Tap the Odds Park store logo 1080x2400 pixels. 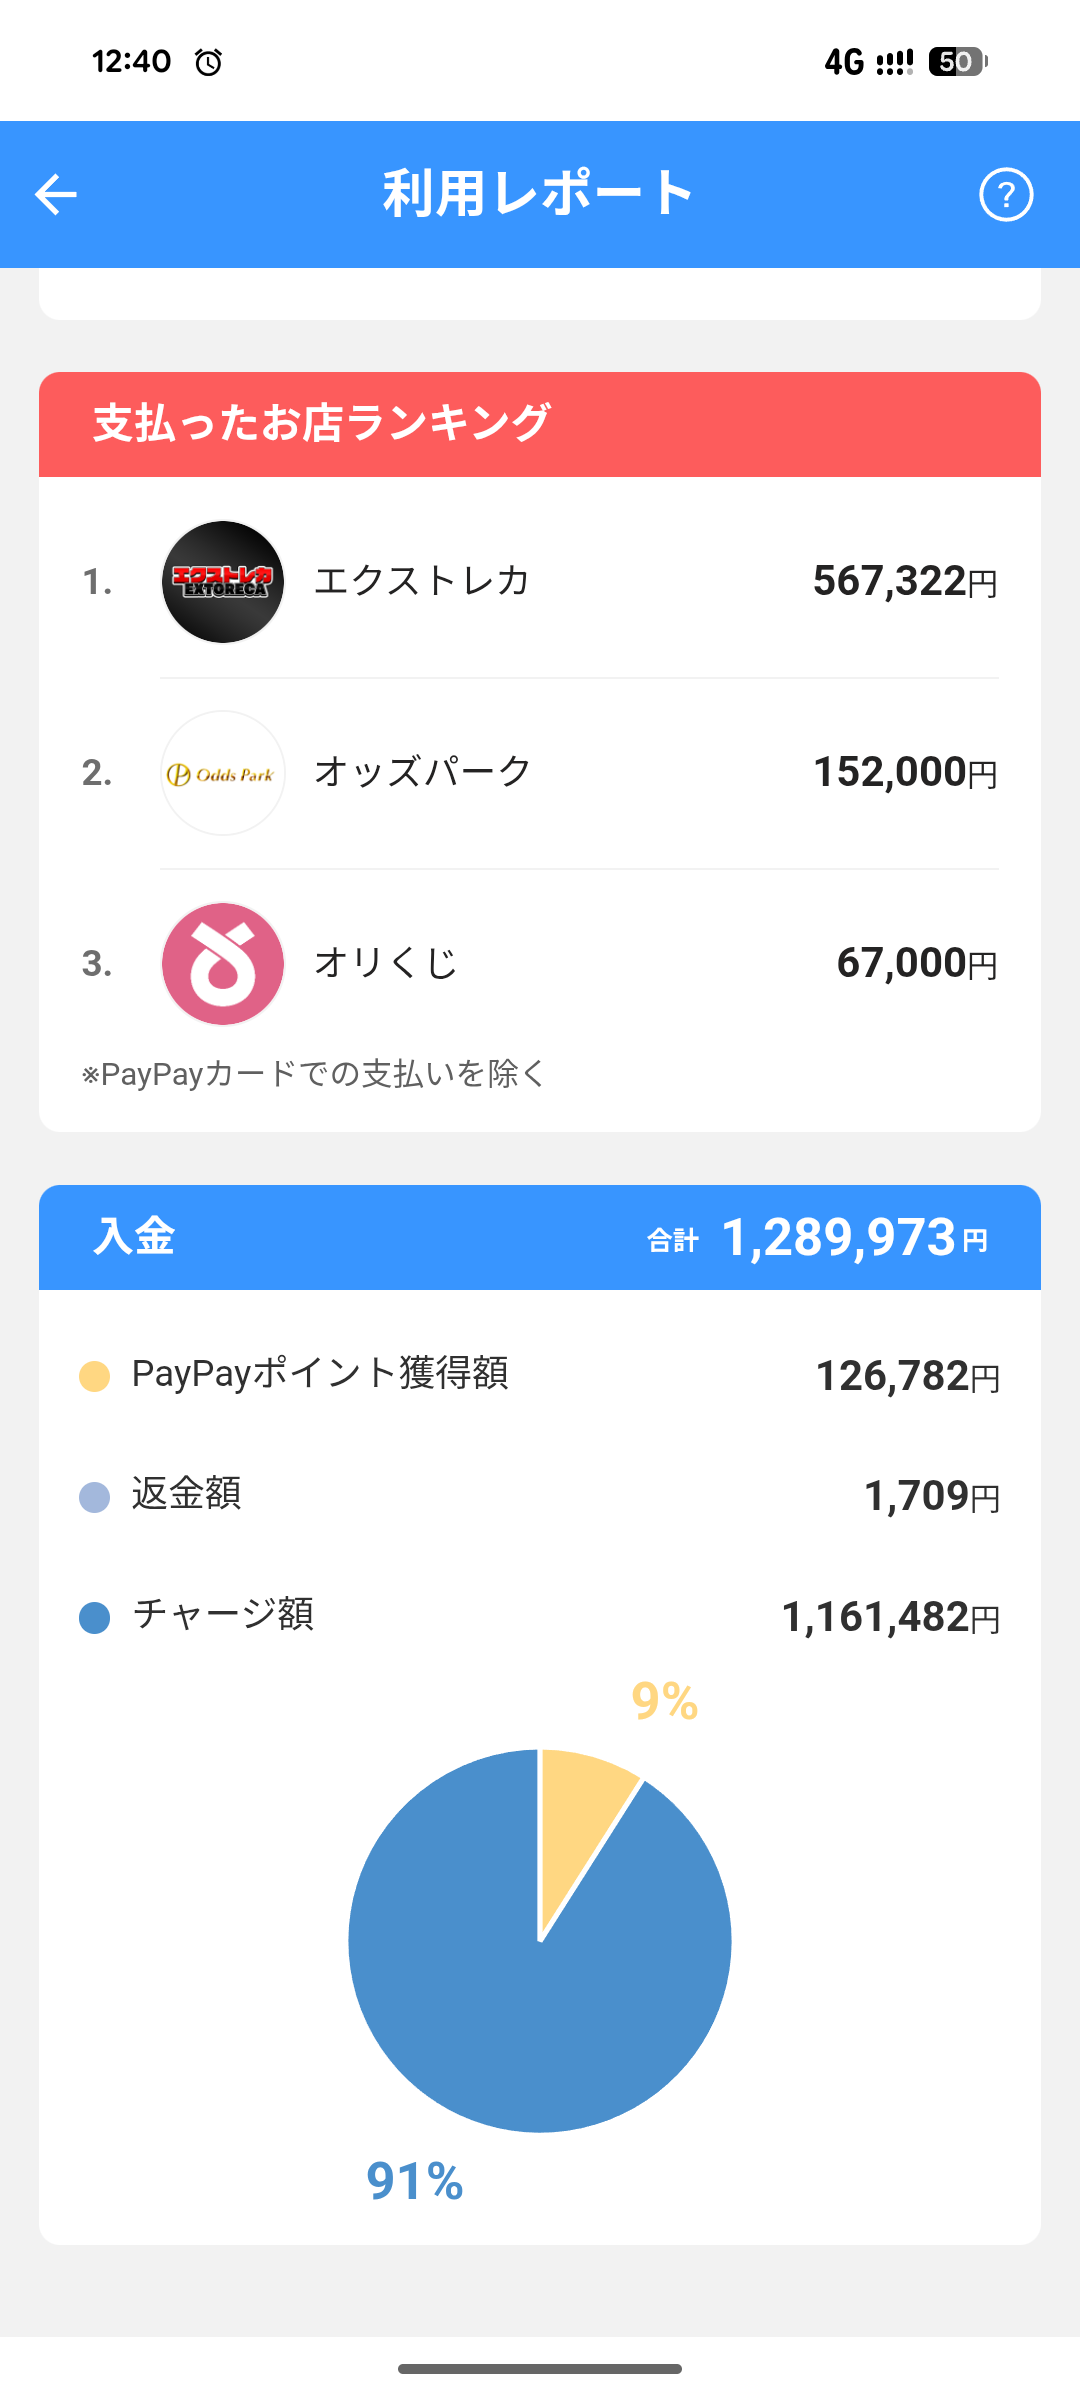click(x=223, y=773)
